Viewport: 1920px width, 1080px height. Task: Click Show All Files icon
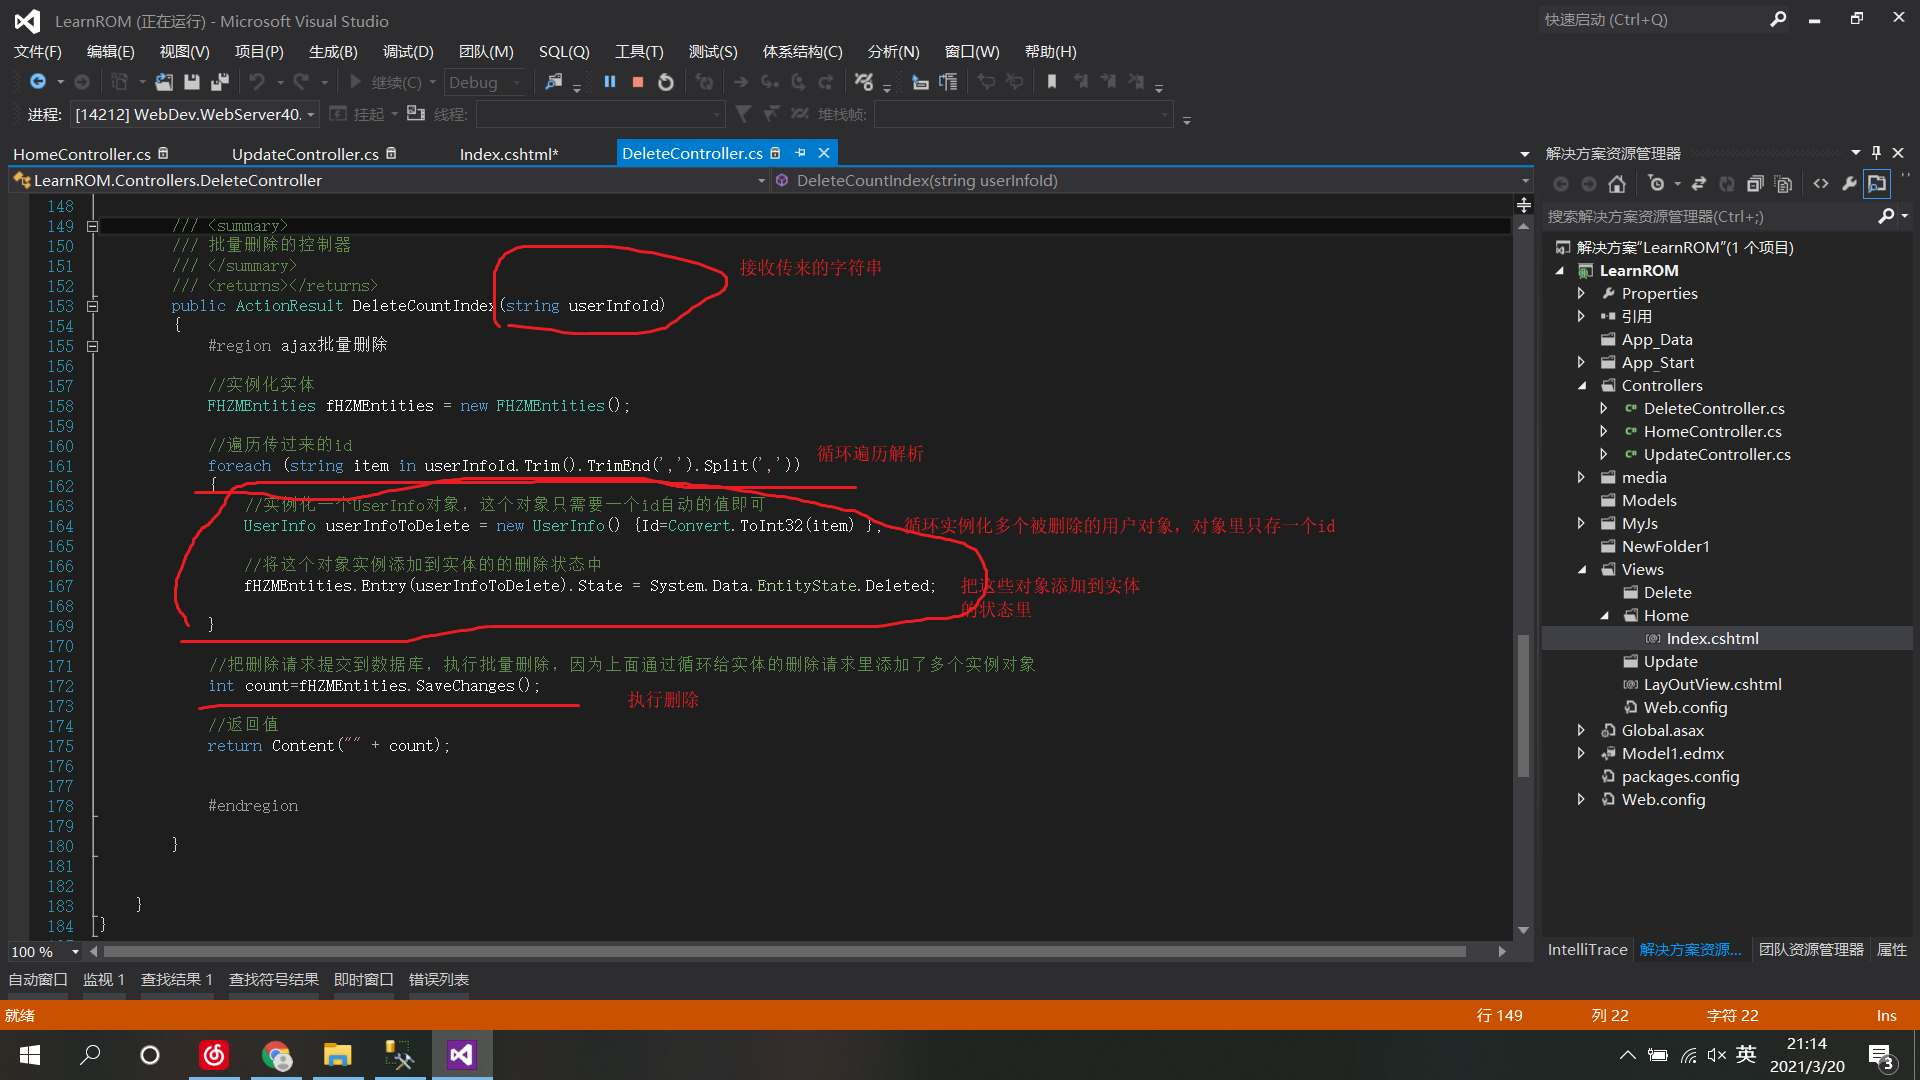pyautogui.click(x=1783, y=184)
